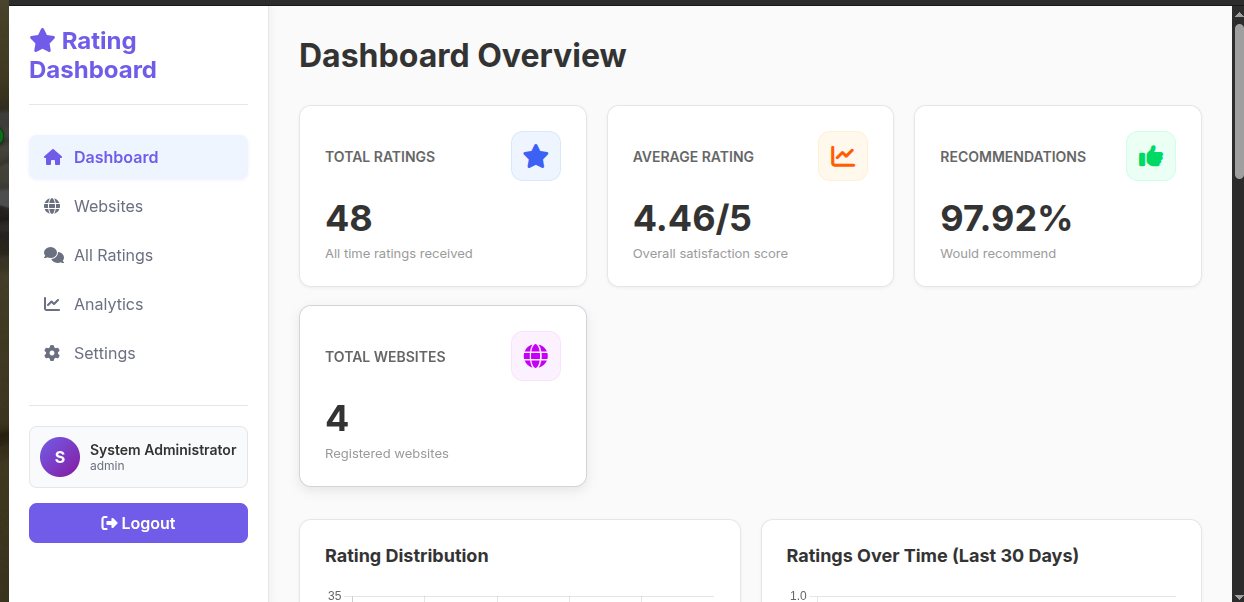This screenshot has height=602, width=1244.
Task: Click the purple S avatar circle
Action: [x=59, y=457]
